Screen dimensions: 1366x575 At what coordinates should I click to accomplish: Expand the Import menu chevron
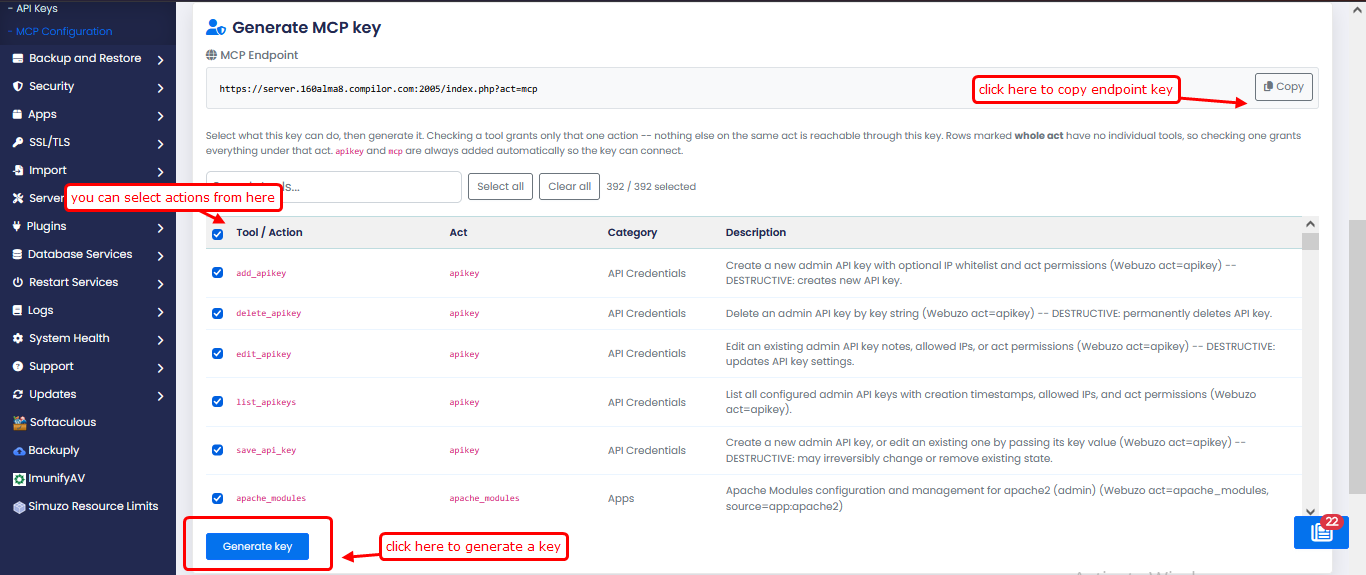[161, 172]
